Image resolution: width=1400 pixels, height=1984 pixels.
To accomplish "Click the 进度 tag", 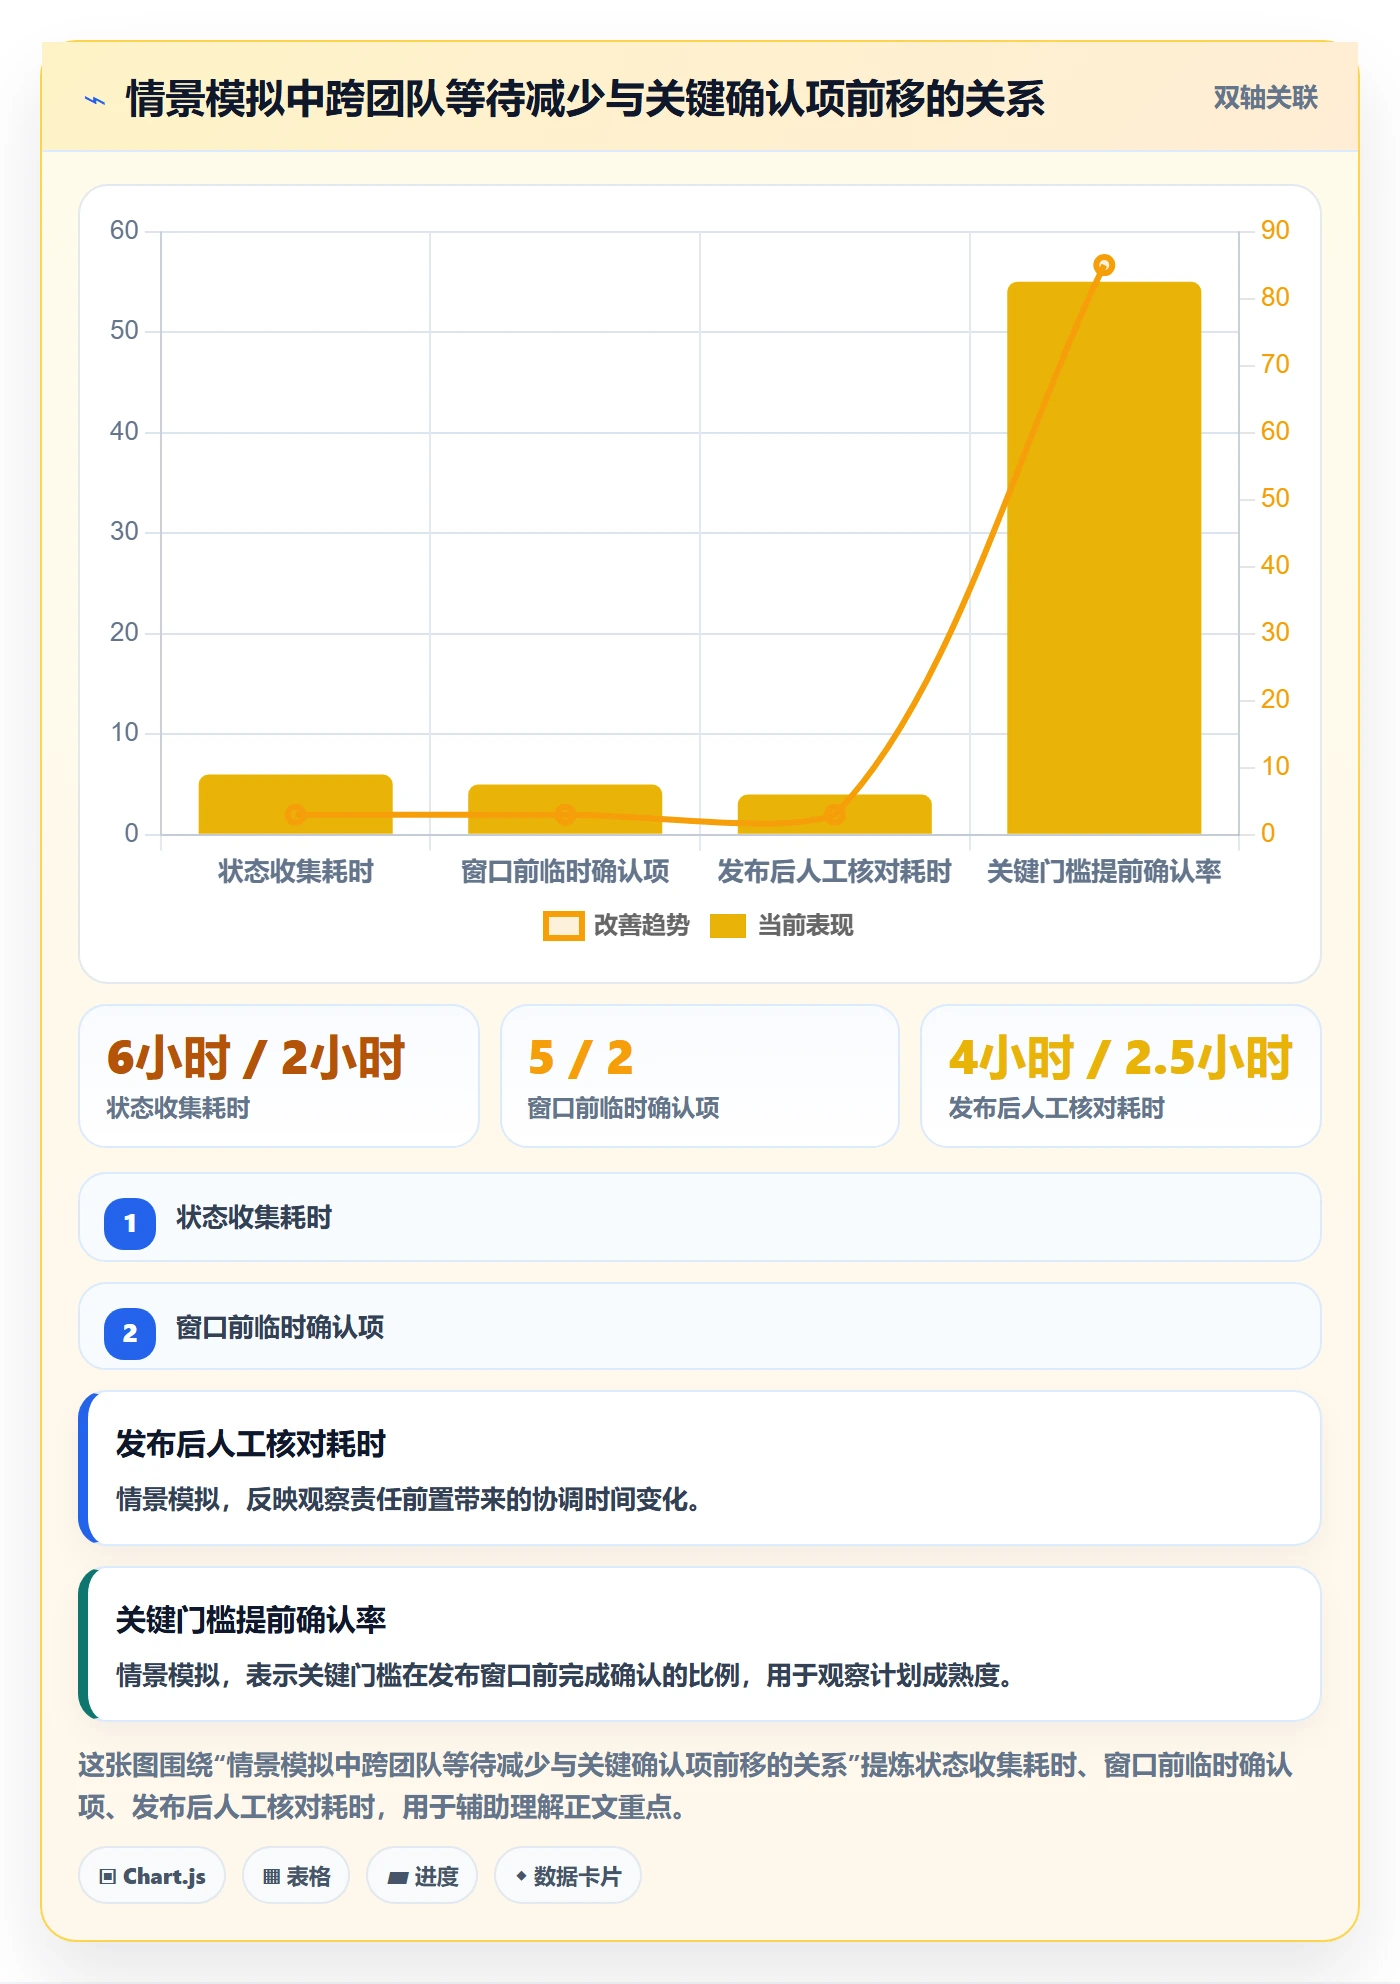I will tap(422, 1876).
